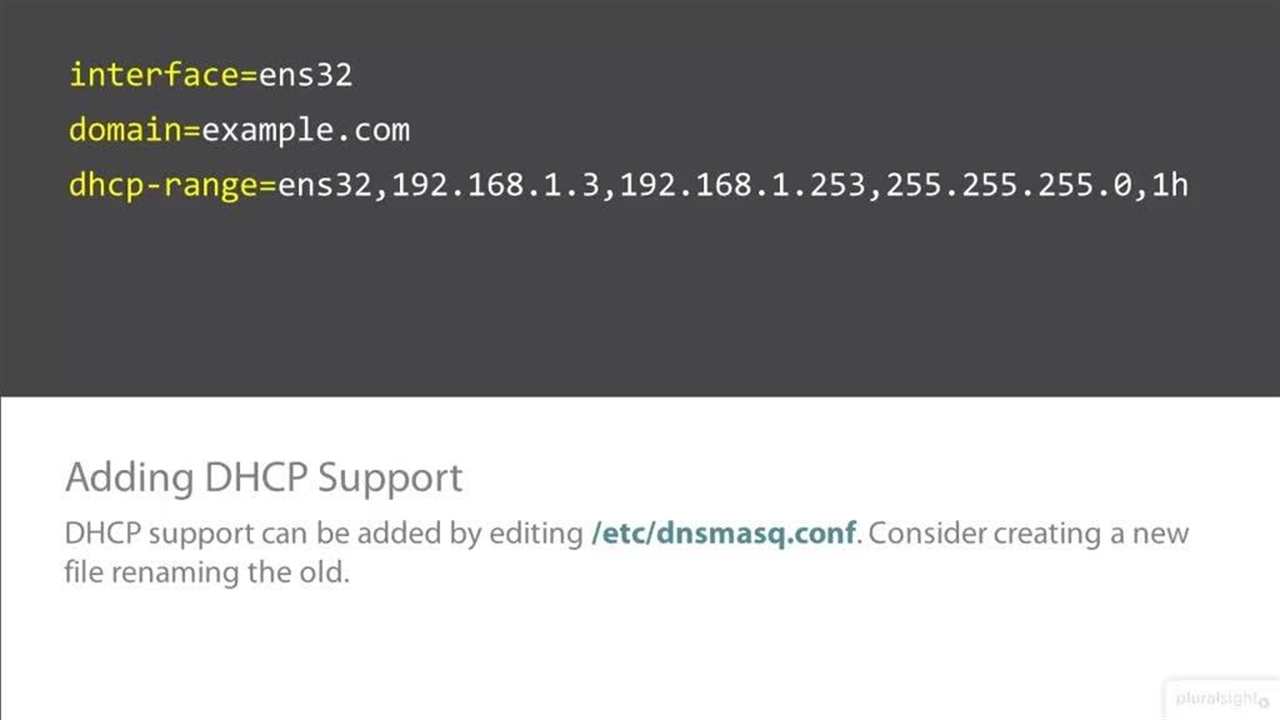Click the 'Adding DHCP Support' heading

[x=263, y=478]
